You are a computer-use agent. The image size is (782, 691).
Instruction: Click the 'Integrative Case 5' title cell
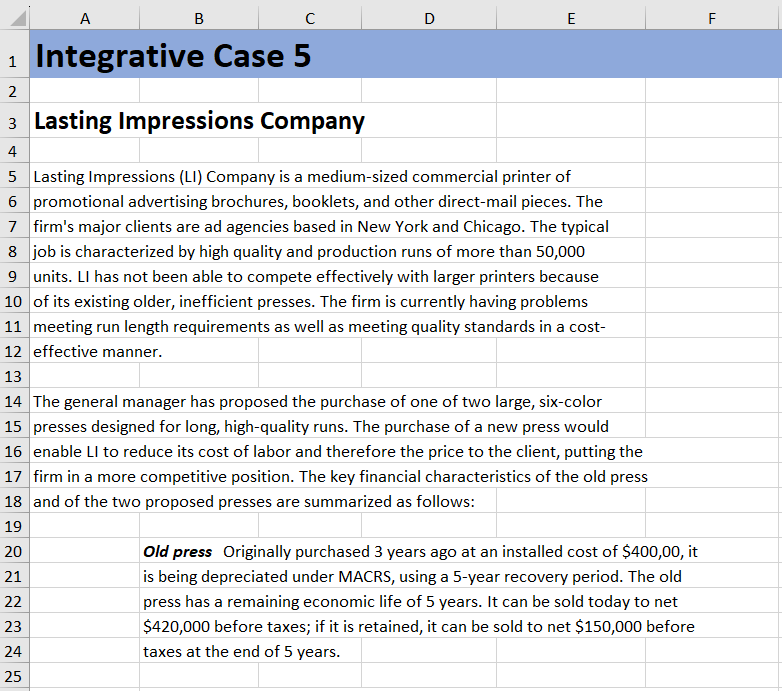(x=173, y=55)
